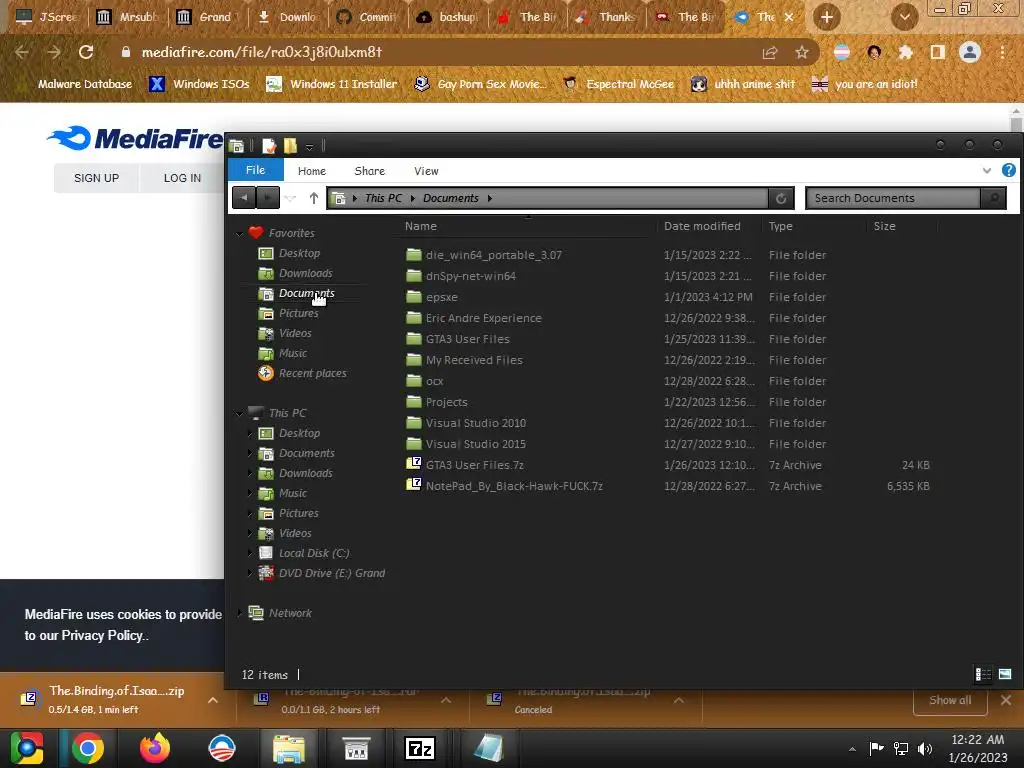This screenshot has width=1024, height=768.
Task: Open a new Chrome tab
Action: click(827, 17)
